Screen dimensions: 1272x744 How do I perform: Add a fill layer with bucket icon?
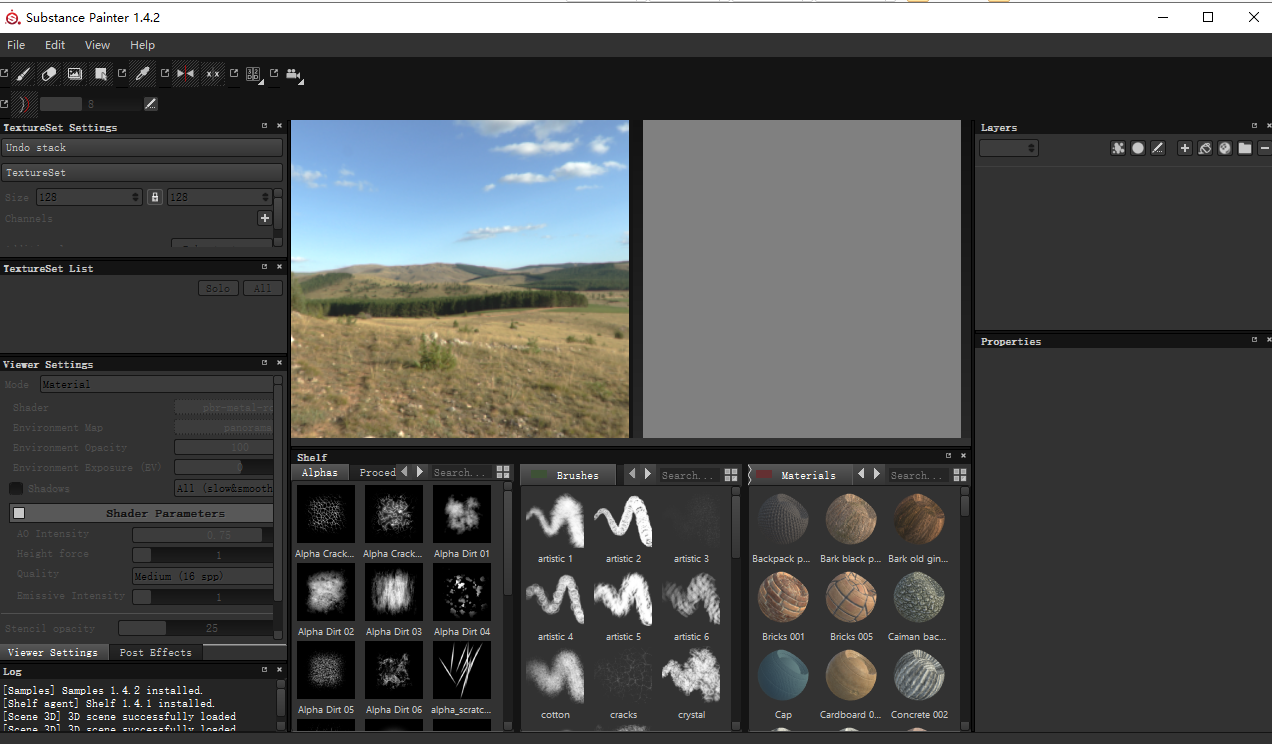click(1205, 148)
